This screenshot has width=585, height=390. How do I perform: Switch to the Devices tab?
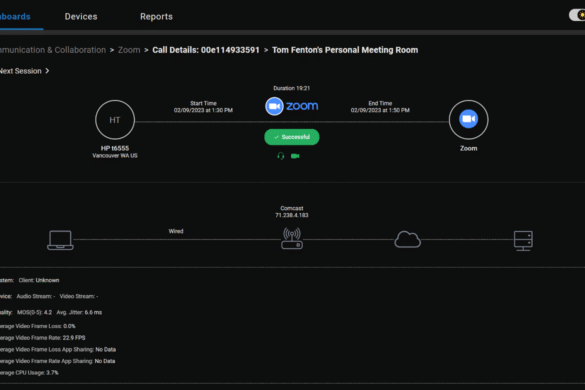point(81,16)
